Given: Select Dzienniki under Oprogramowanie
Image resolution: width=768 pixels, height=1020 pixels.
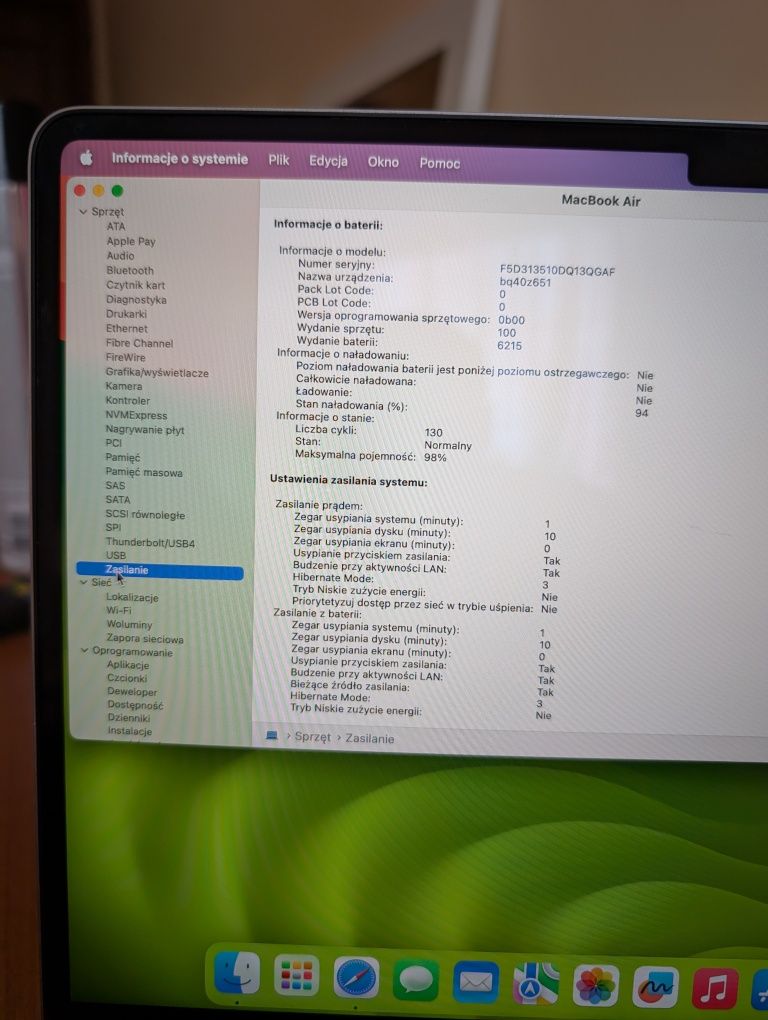Looking at the screenshot, I should (129, 718).
